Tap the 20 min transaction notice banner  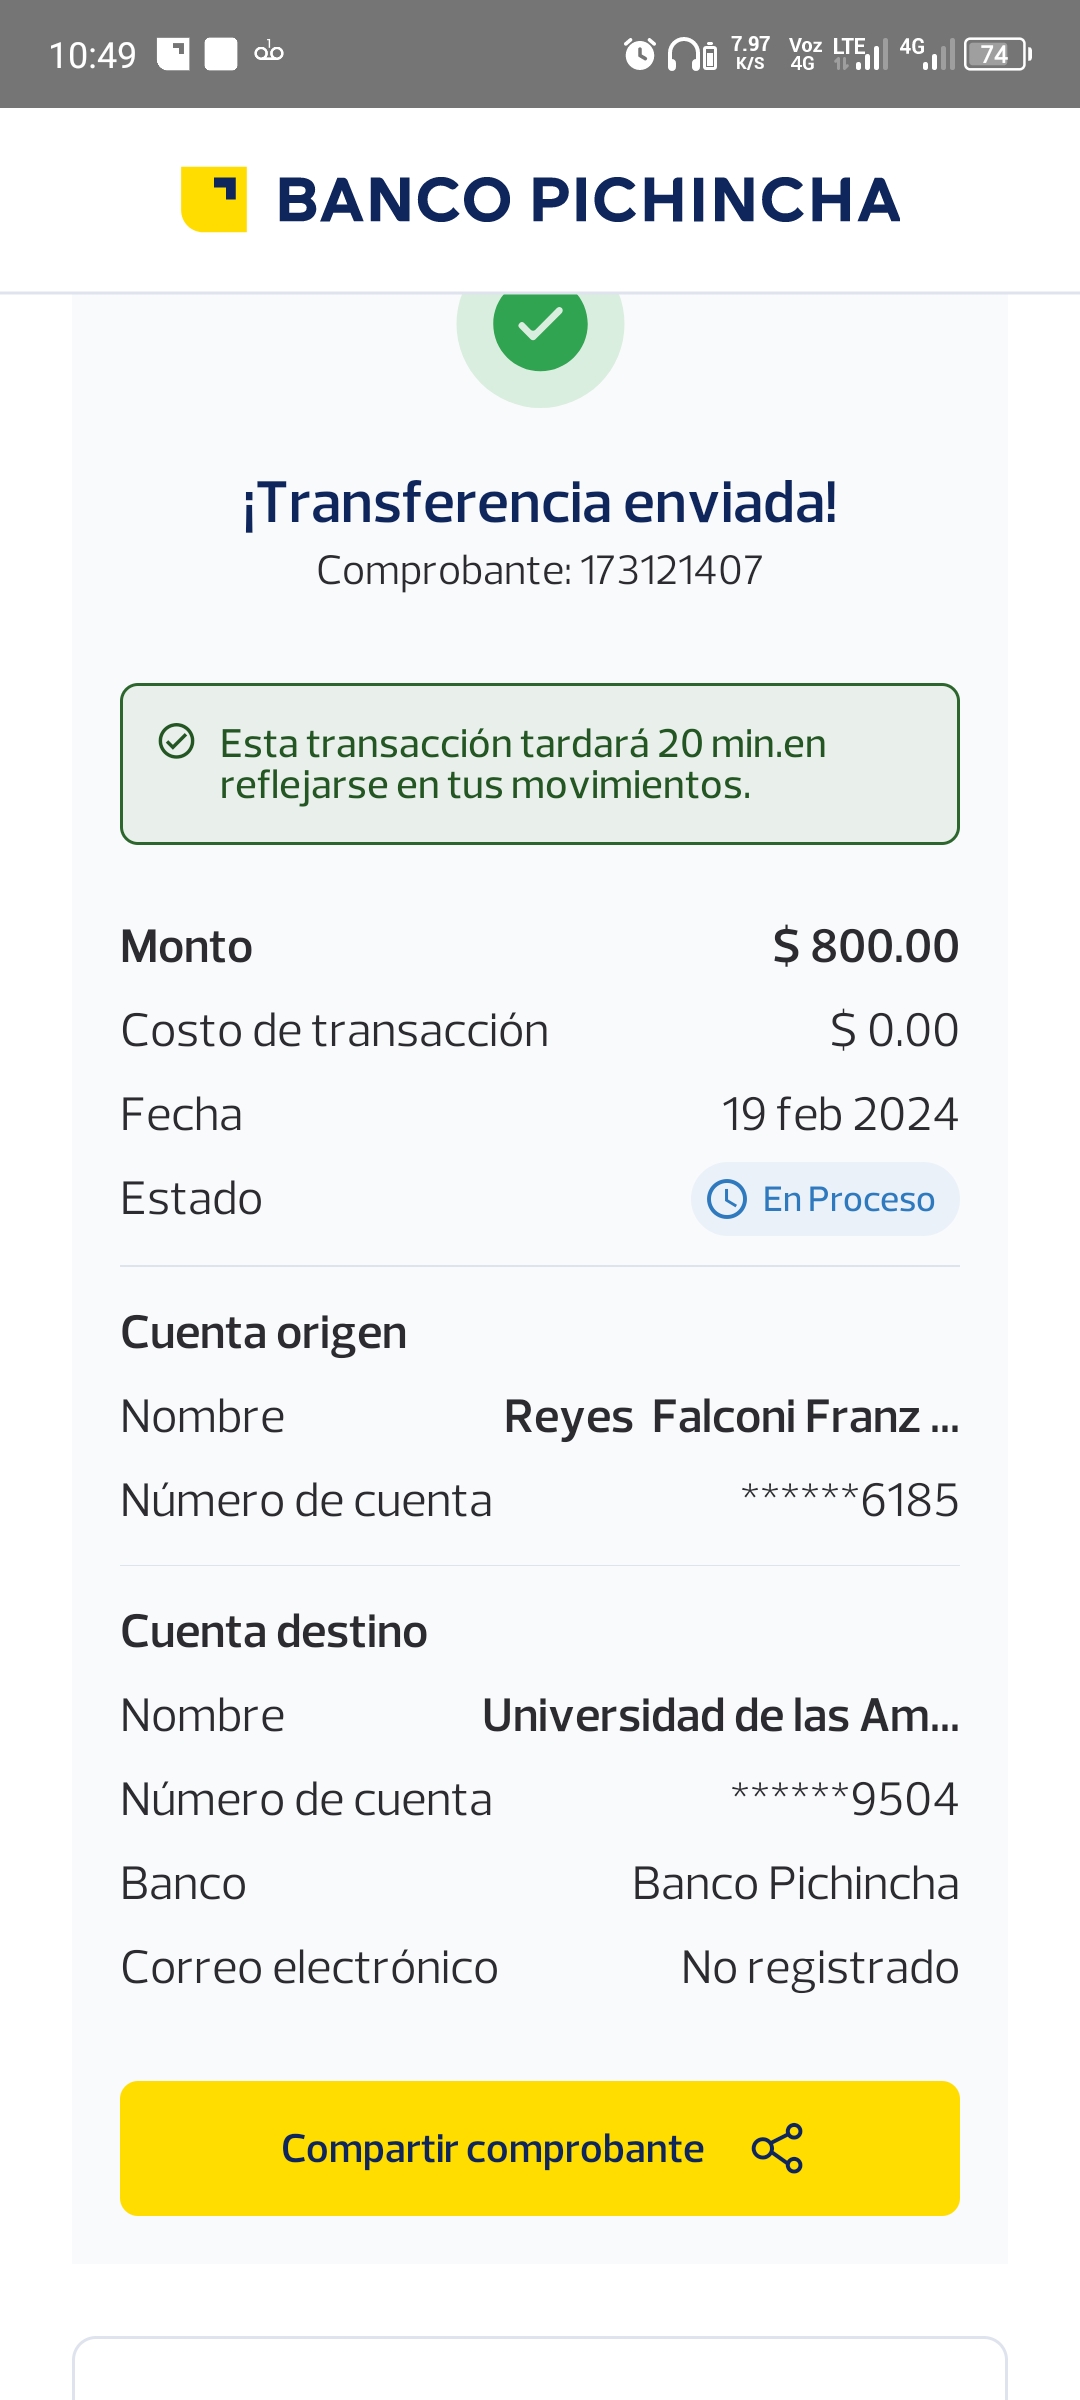(x=540, y=764)
